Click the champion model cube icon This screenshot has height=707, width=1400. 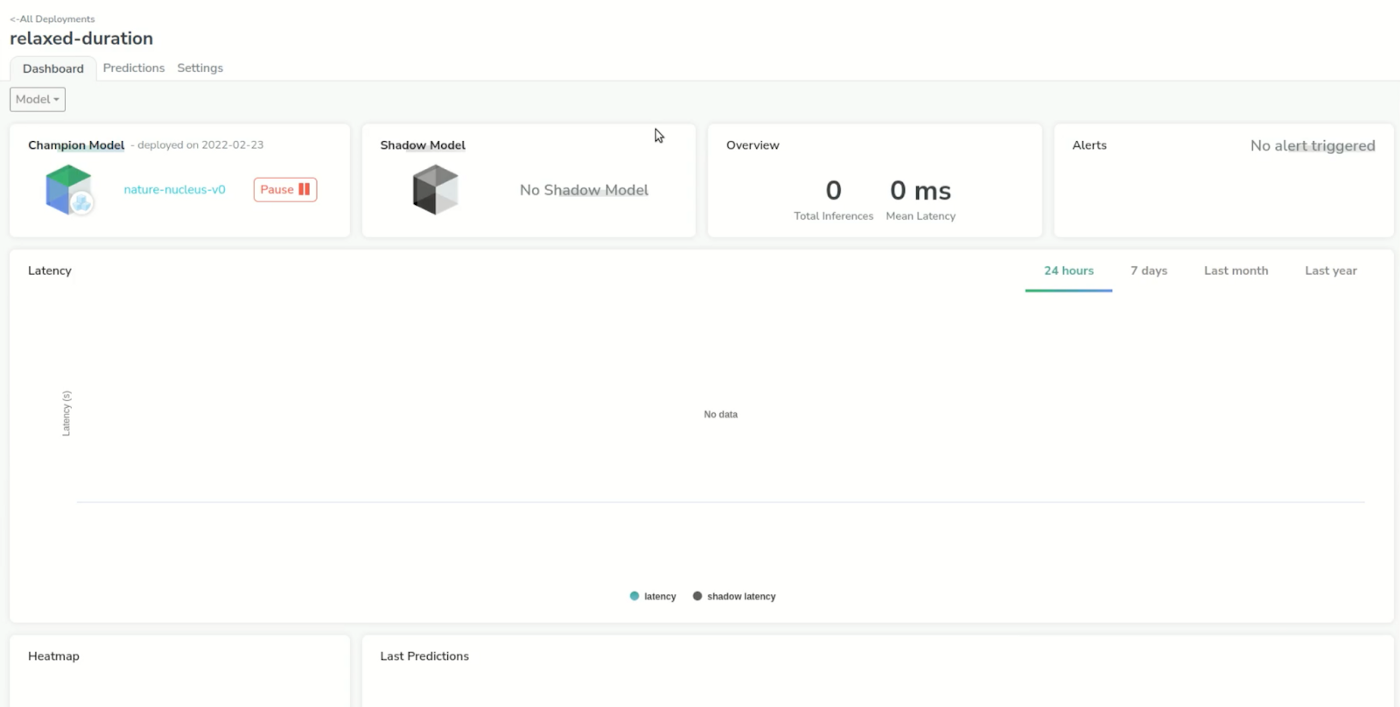69,190
